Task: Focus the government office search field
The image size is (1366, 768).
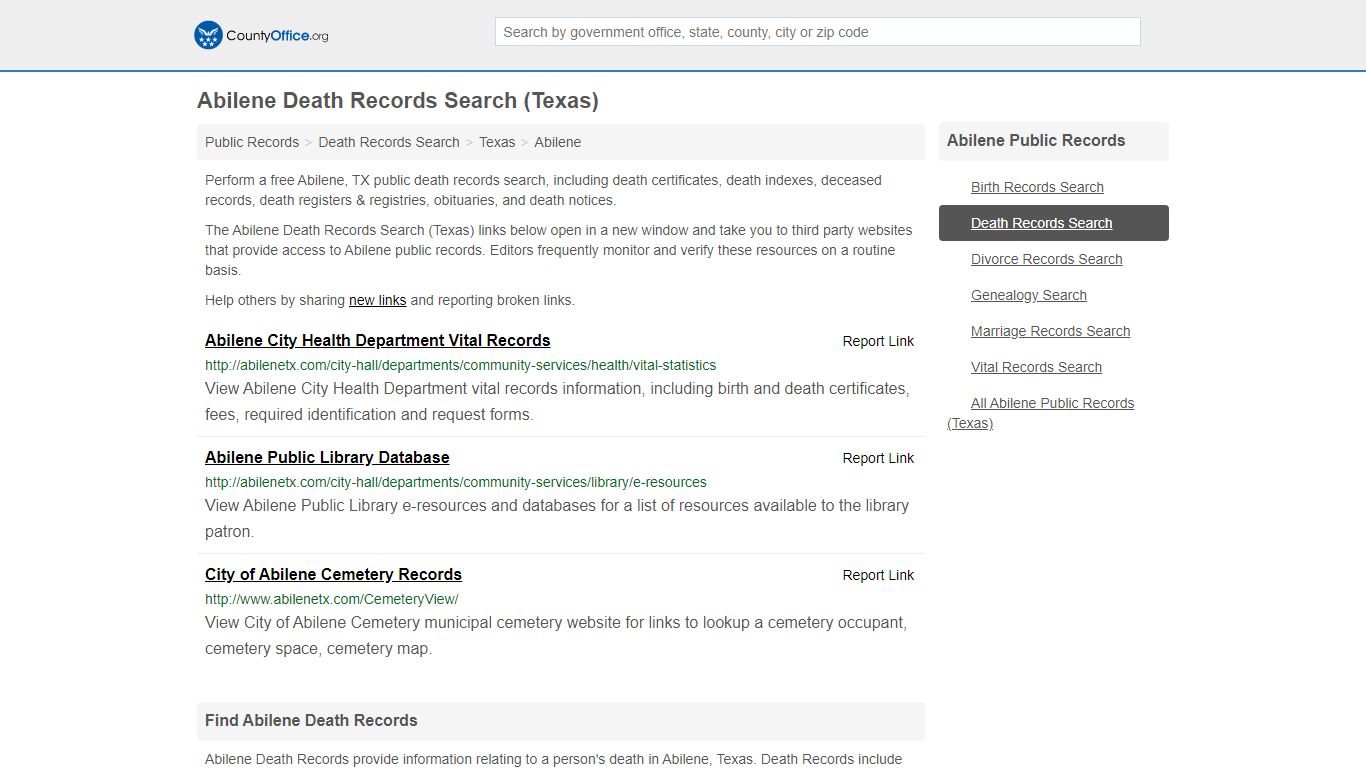Action: point(817,32)
